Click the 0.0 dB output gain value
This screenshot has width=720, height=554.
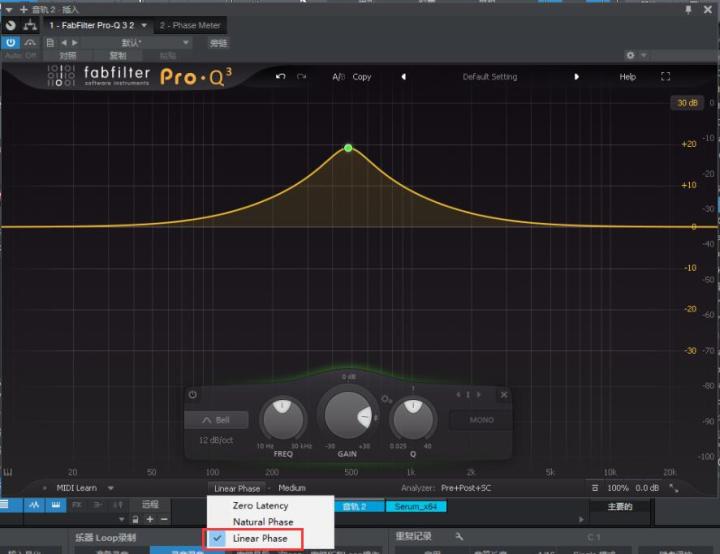click(647, 488)
